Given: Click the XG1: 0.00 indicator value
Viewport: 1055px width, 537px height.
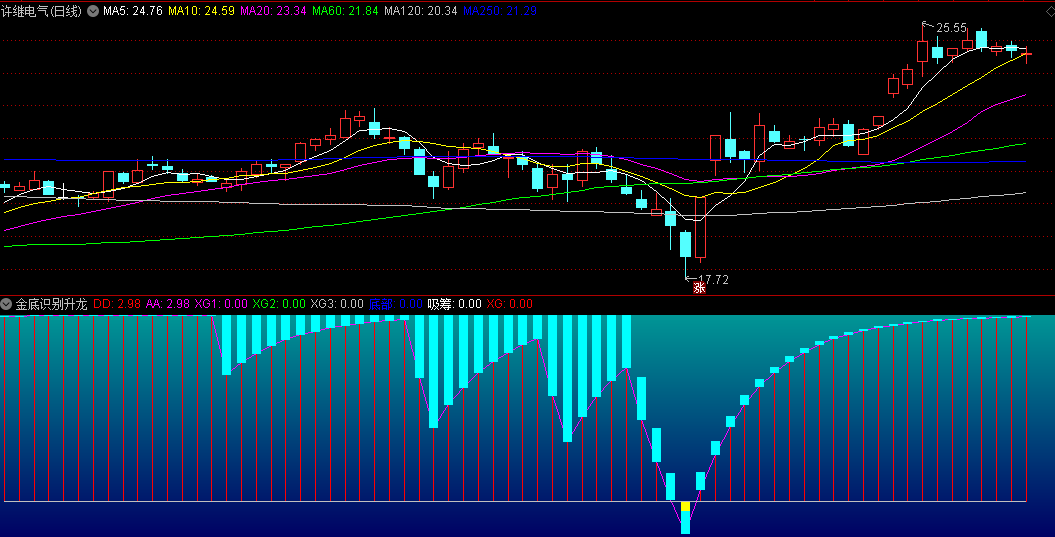Looking at the screenshot, I should 221,304.
